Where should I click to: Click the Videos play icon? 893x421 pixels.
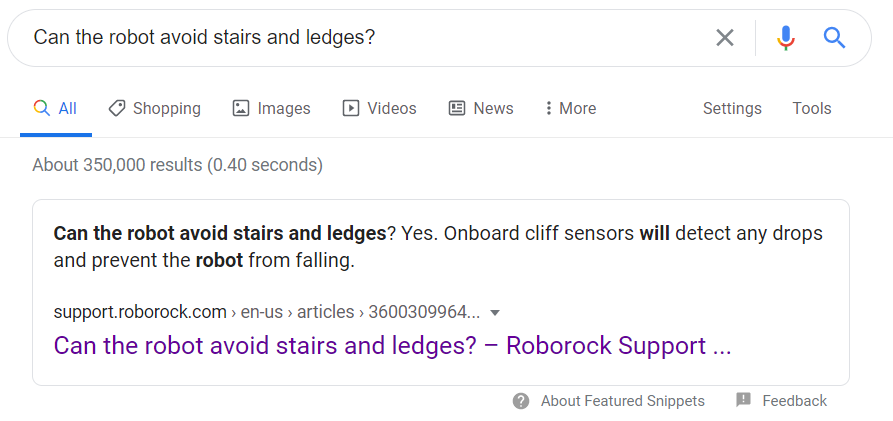350,108
